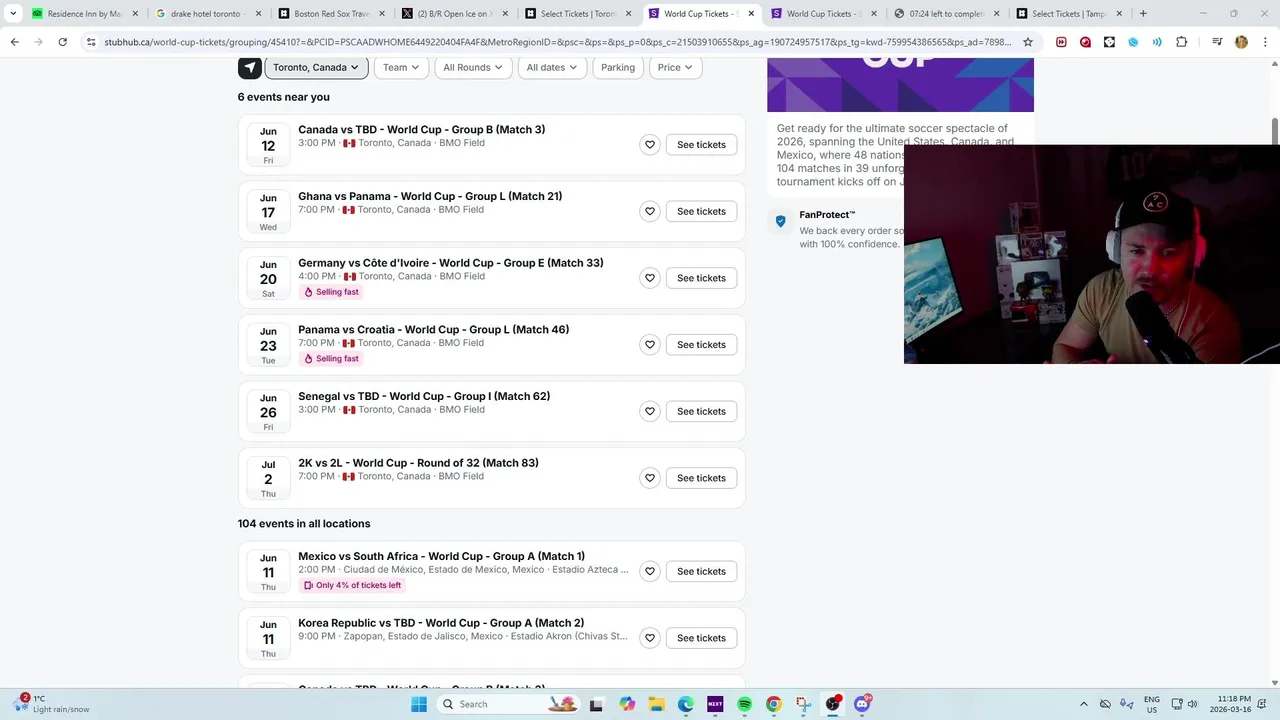Favorite the 2K vs 2L match heart
1280x720 pixels.
click(650, 478)
